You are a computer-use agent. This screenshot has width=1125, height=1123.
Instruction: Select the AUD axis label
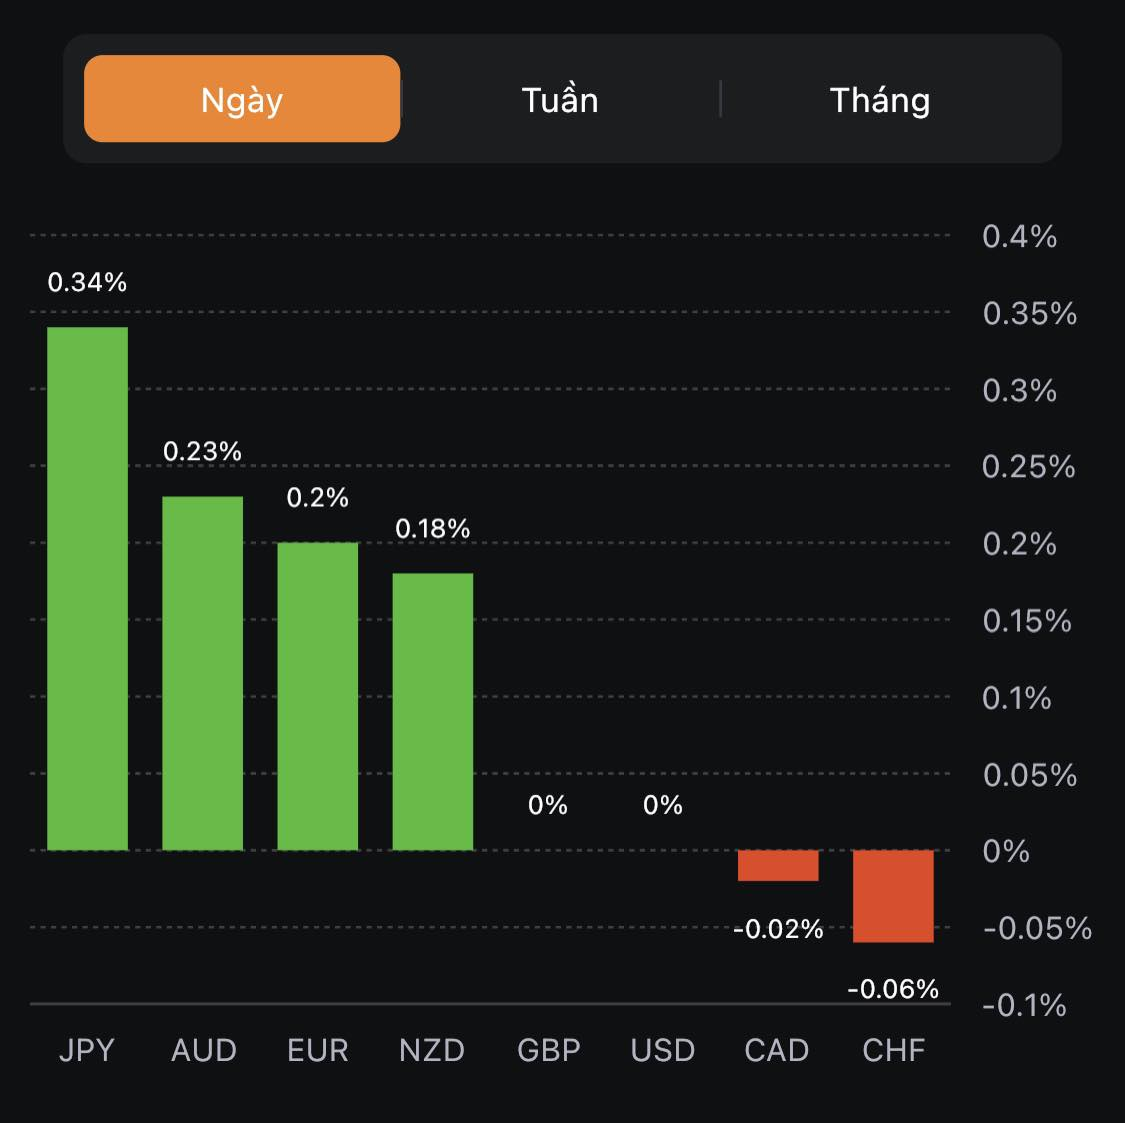204,1050
